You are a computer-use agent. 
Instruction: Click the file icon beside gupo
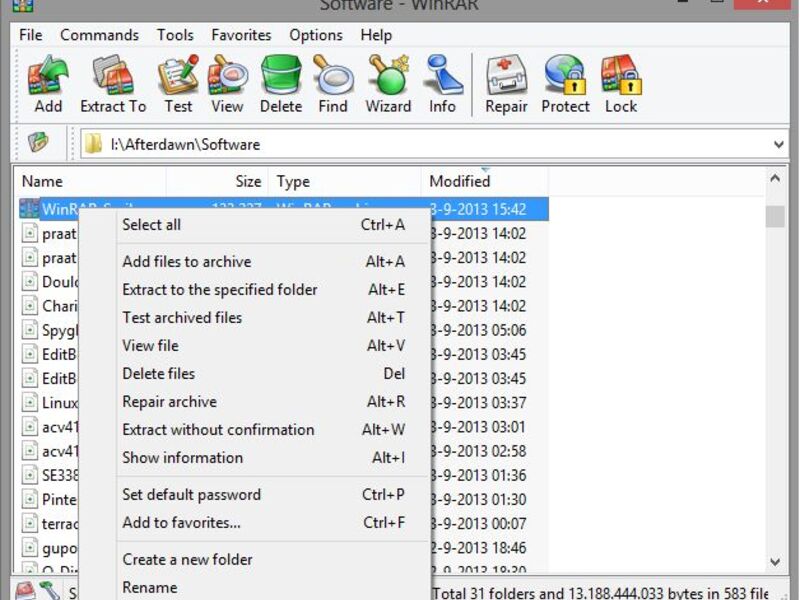pyautogui.click(x=30, y=547)
